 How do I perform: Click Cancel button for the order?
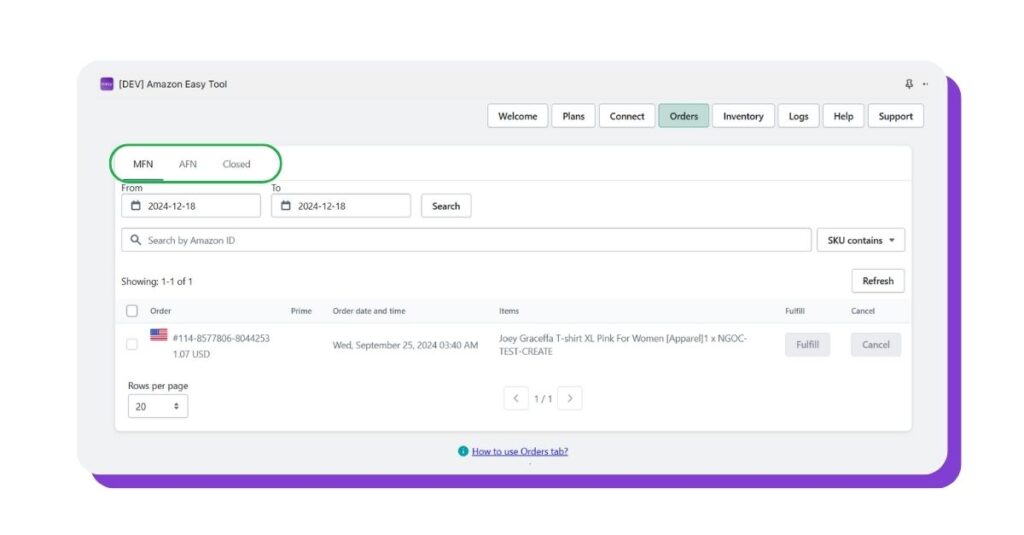coord(876,344)
